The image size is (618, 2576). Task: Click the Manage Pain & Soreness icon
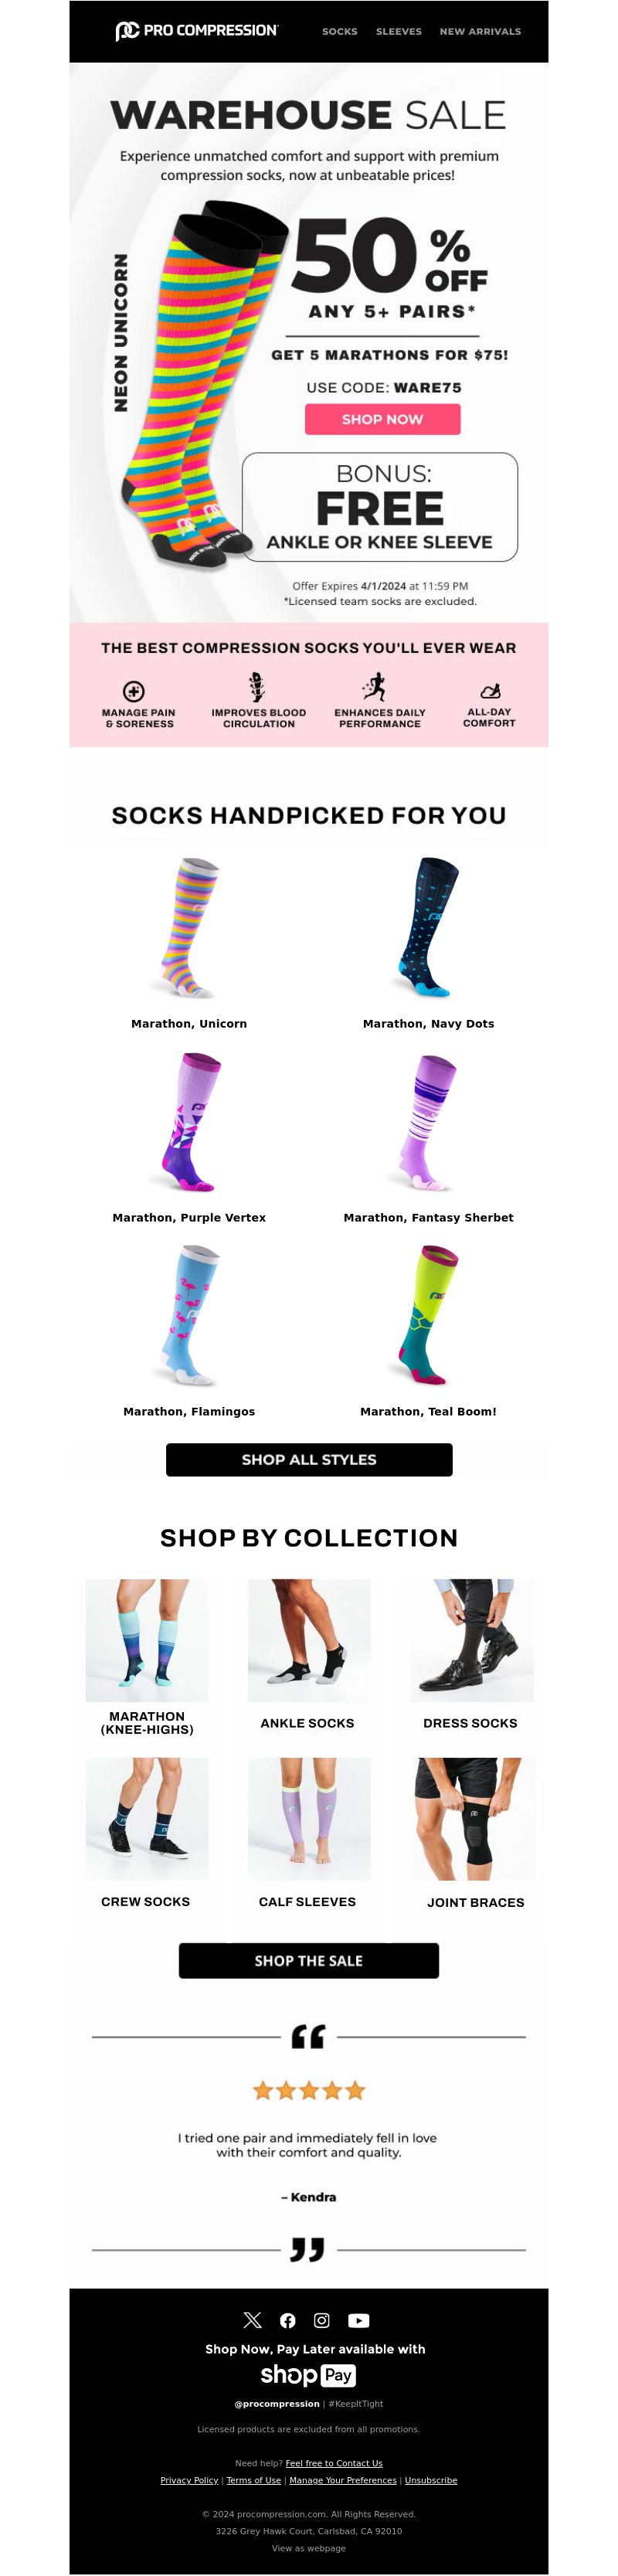coord(134,691)
